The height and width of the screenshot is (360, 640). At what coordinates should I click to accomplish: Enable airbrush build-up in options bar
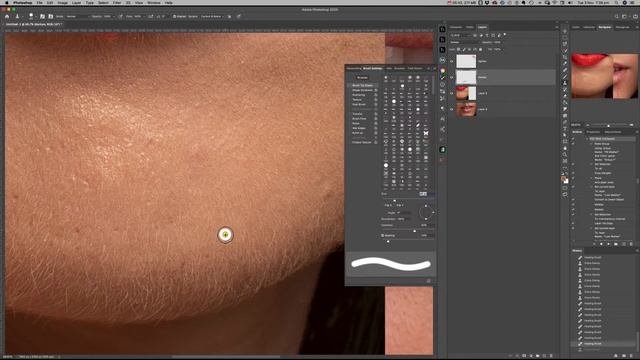pyautogui.click(x=151, y=16)
